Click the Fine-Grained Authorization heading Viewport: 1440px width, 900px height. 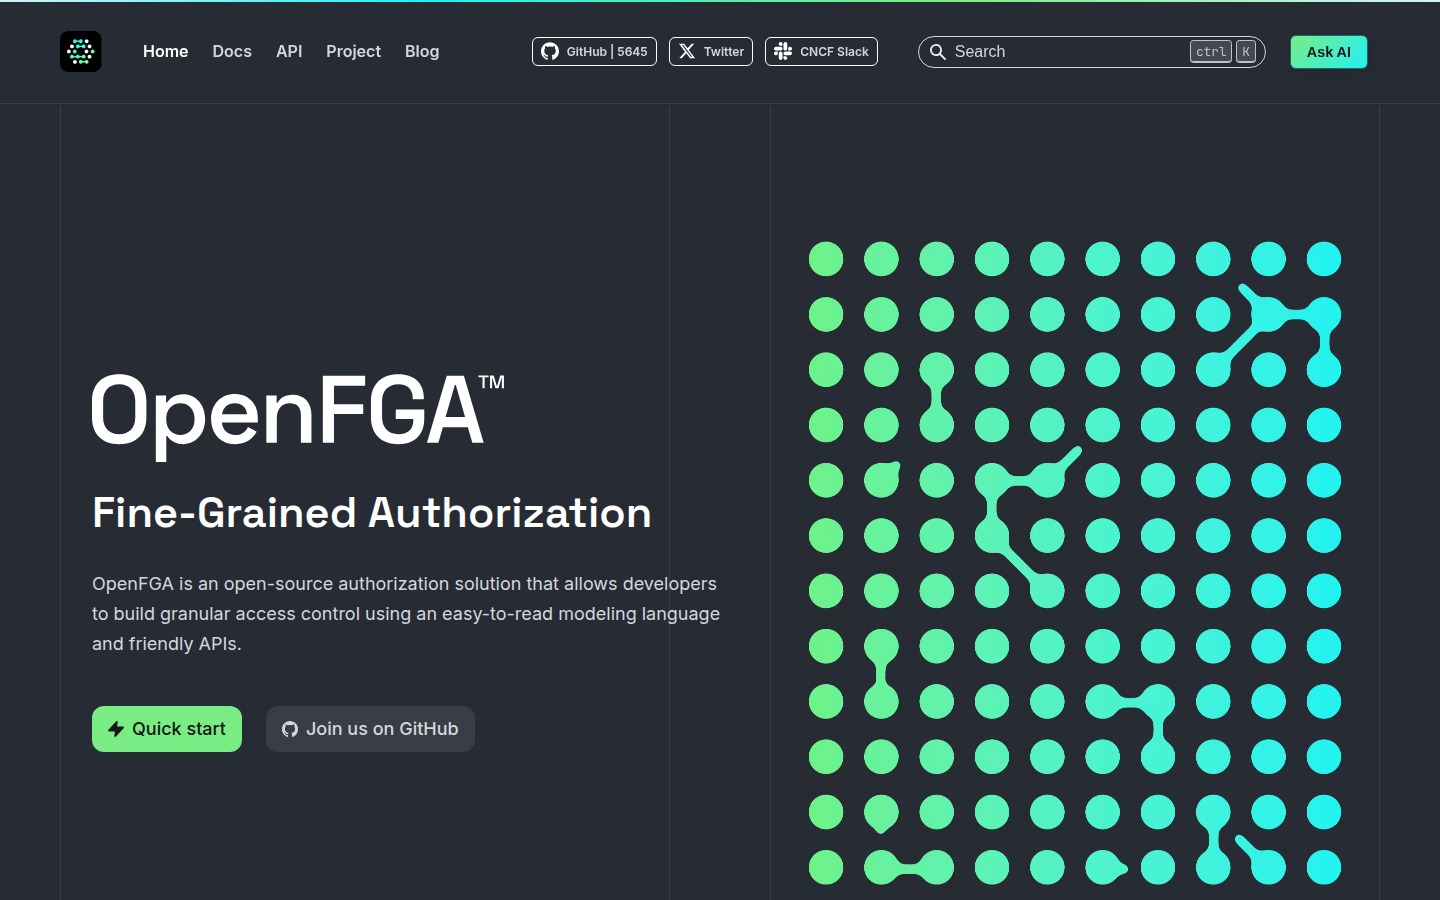tap(372, 513)
